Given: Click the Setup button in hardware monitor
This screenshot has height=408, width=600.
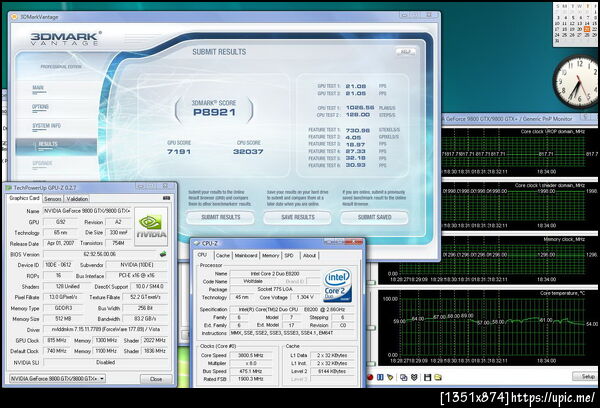Looking at the screenshot, I should [x=586, y=377].
